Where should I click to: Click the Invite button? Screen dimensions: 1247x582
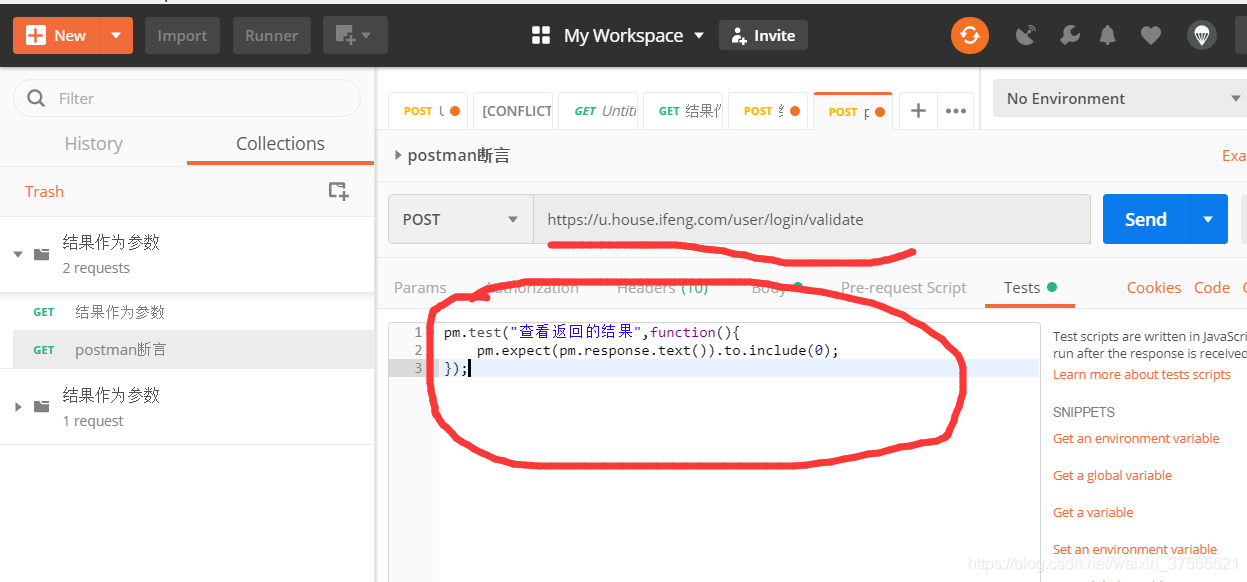(x=763, y=36)
